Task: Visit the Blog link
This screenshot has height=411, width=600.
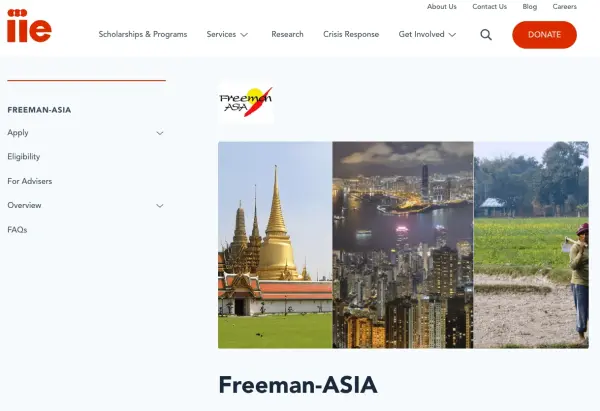Action: coord(530,7)
